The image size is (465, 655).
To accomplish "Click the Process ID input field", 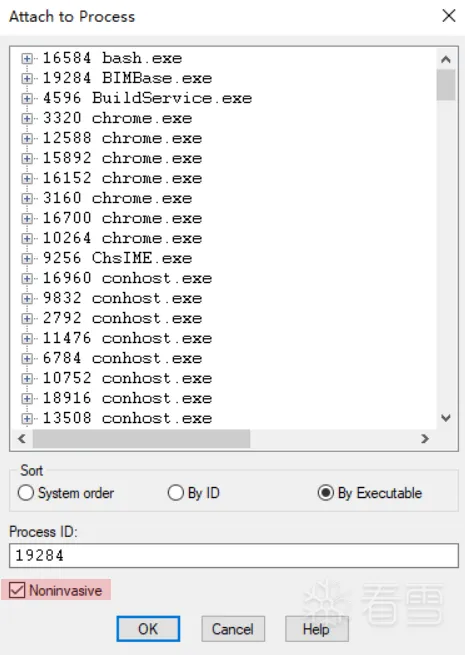I will coord(234,556).
